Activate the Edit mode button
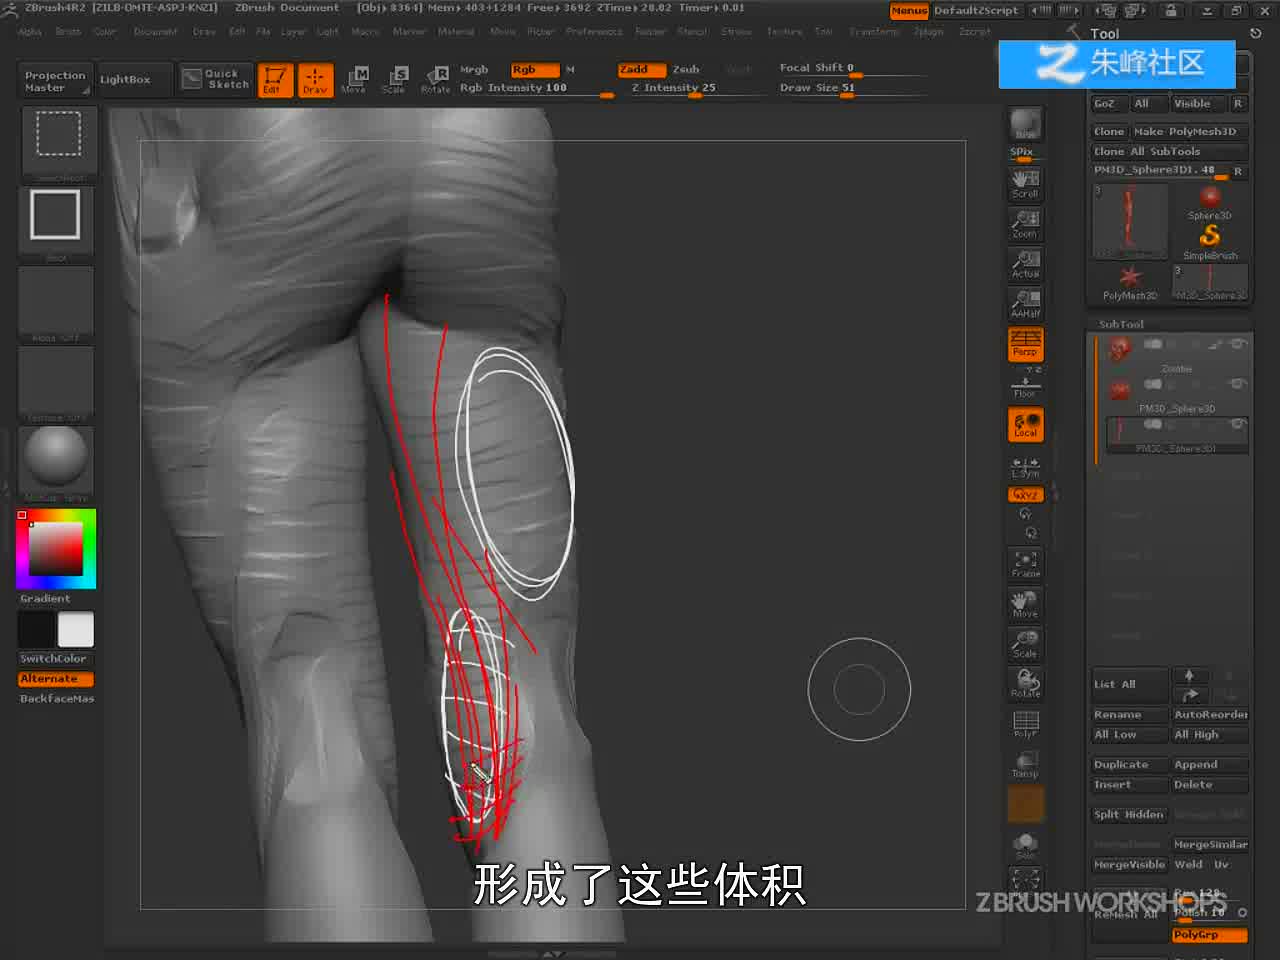Image resolution: width=1280 pixels, height=960 pixels. (x=275, y=79)
